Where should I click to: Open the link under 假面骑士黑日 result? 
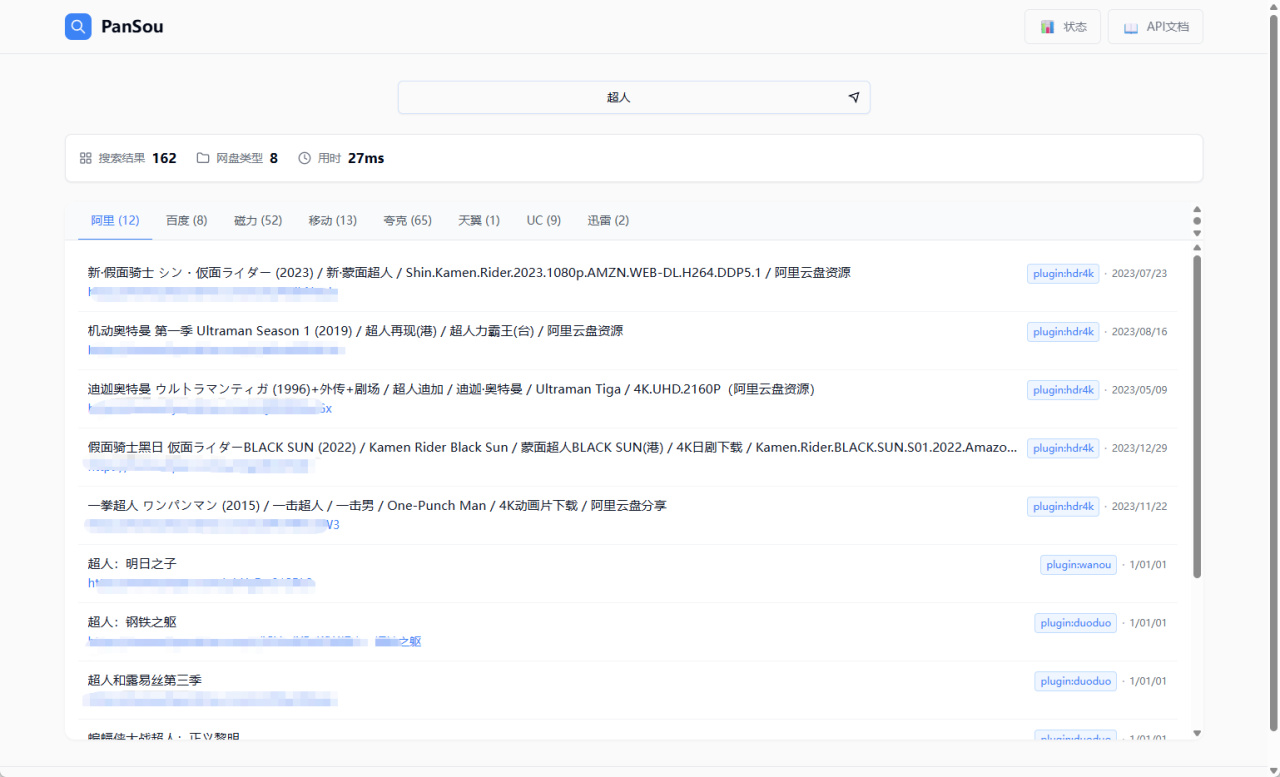200,466
